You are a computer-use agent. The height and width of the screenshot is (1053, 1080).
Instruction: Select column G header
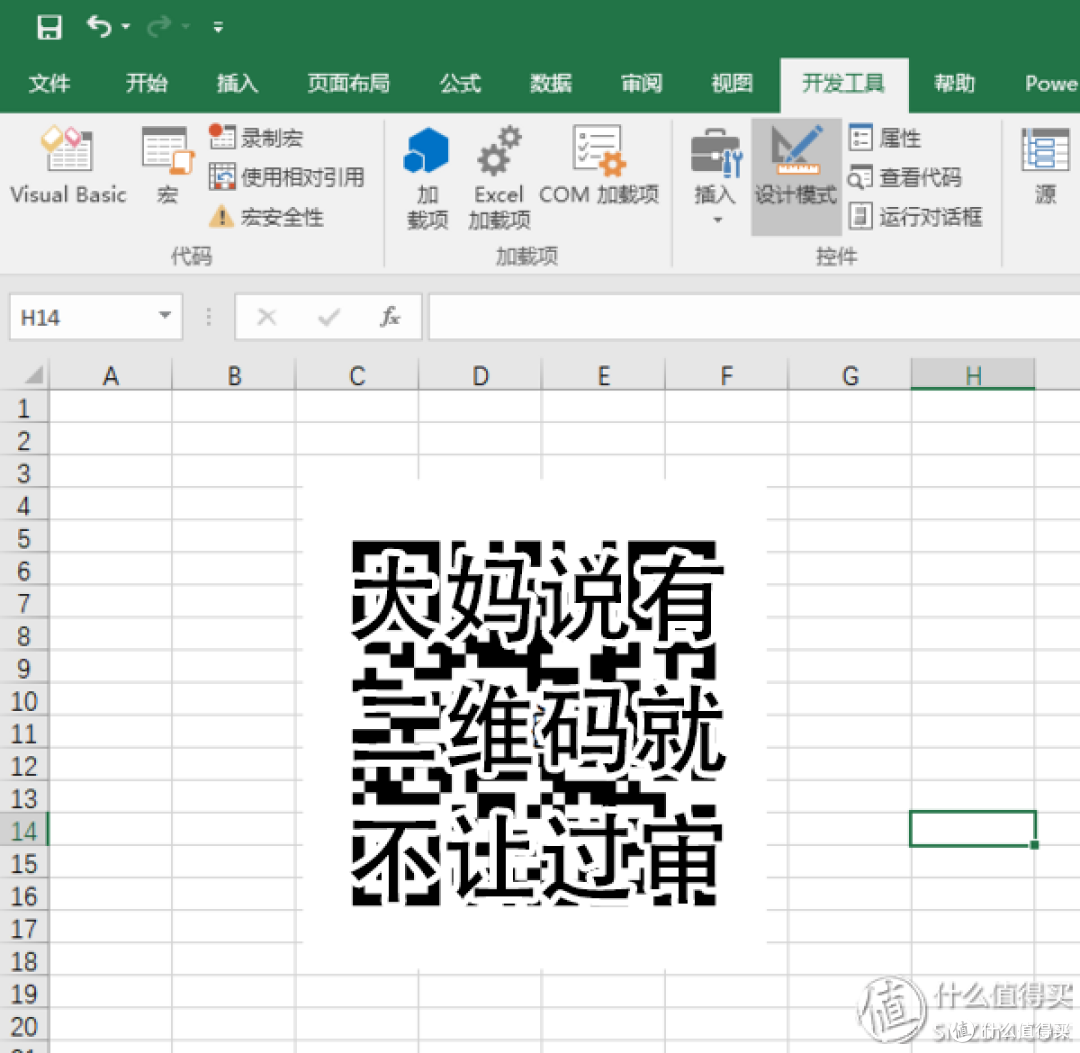coord(850,376)
